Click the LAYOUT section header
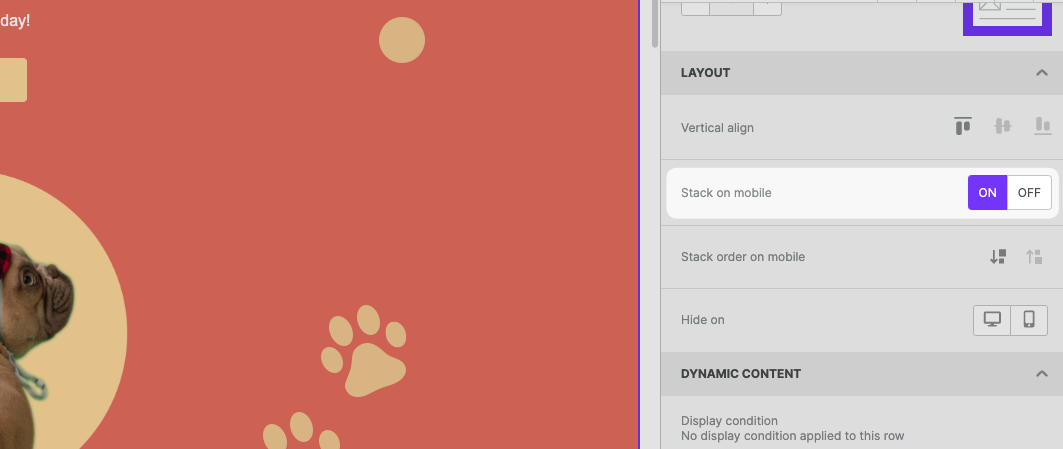 coord(705,73)
